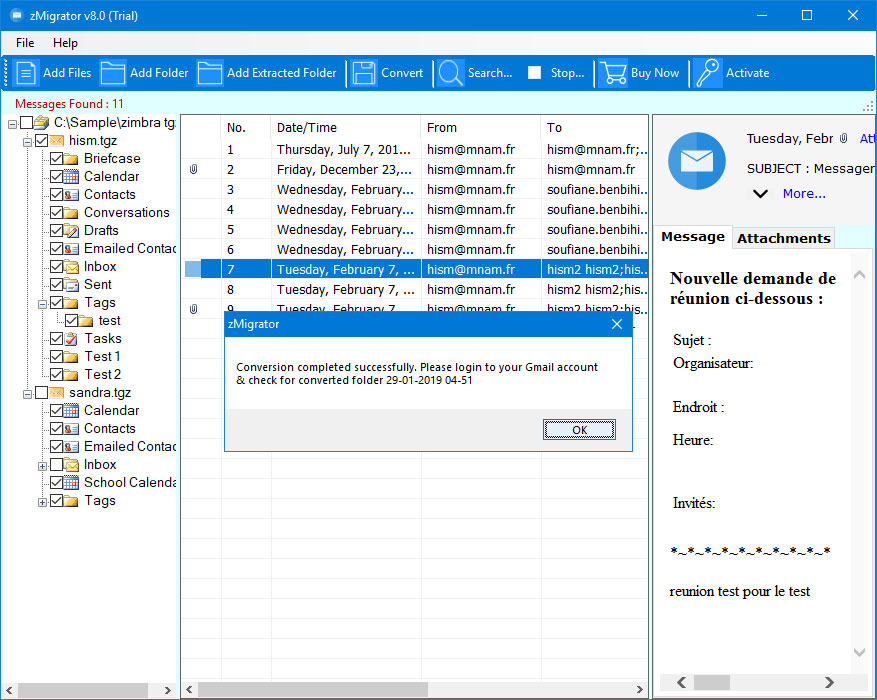Sort messages by the Date/Time column header

[346, 127]
